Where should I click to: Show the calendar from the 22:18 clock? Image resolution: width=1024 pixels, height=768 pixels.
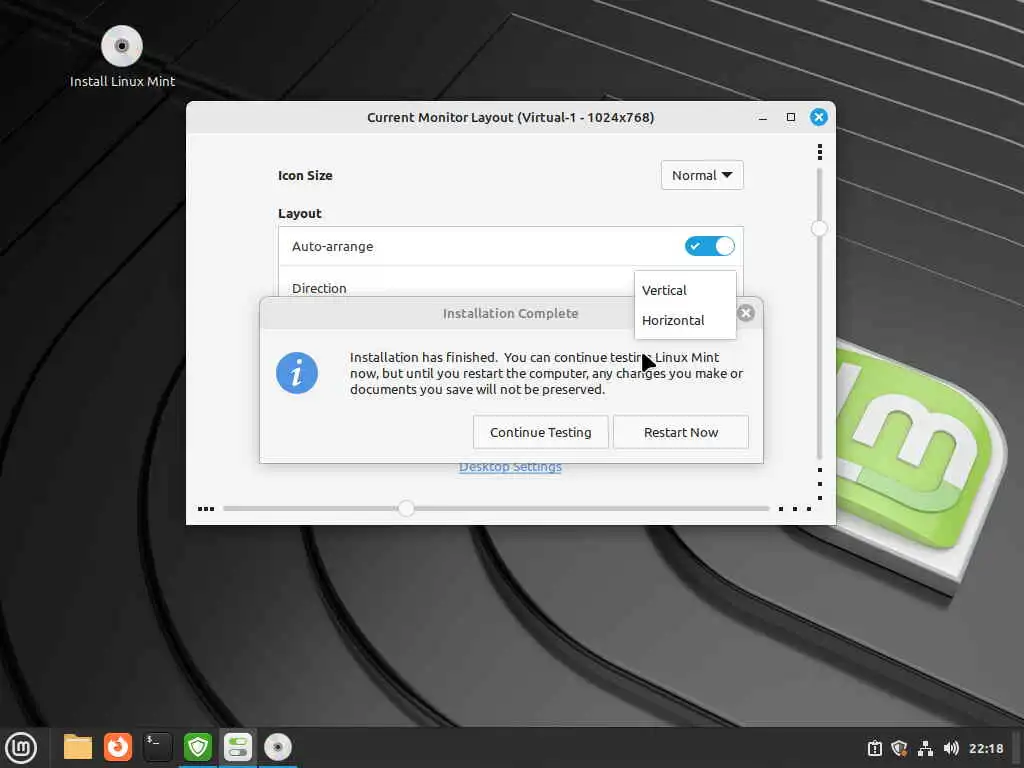985,748
